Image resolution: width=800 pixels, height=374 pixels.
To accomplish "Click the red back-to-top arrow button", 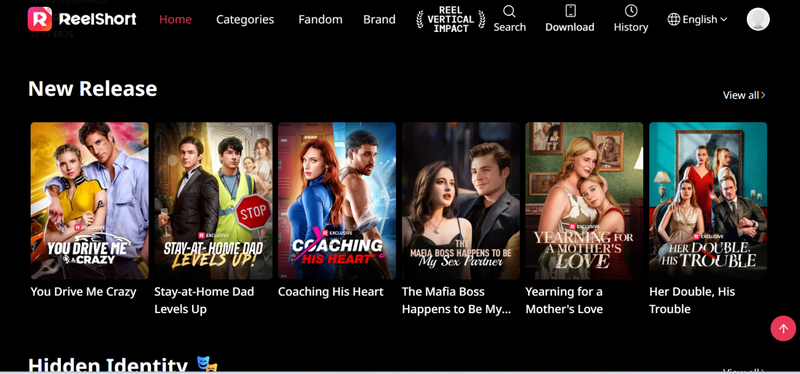I will pos(783,329).
